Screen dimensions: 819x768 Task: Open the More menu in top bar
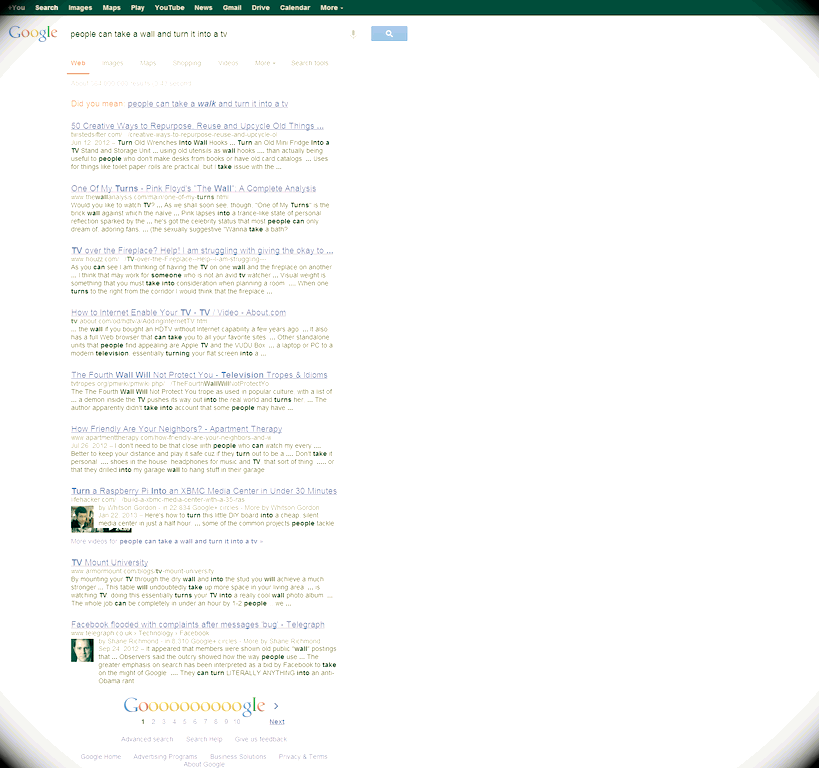tap(332, 8)
